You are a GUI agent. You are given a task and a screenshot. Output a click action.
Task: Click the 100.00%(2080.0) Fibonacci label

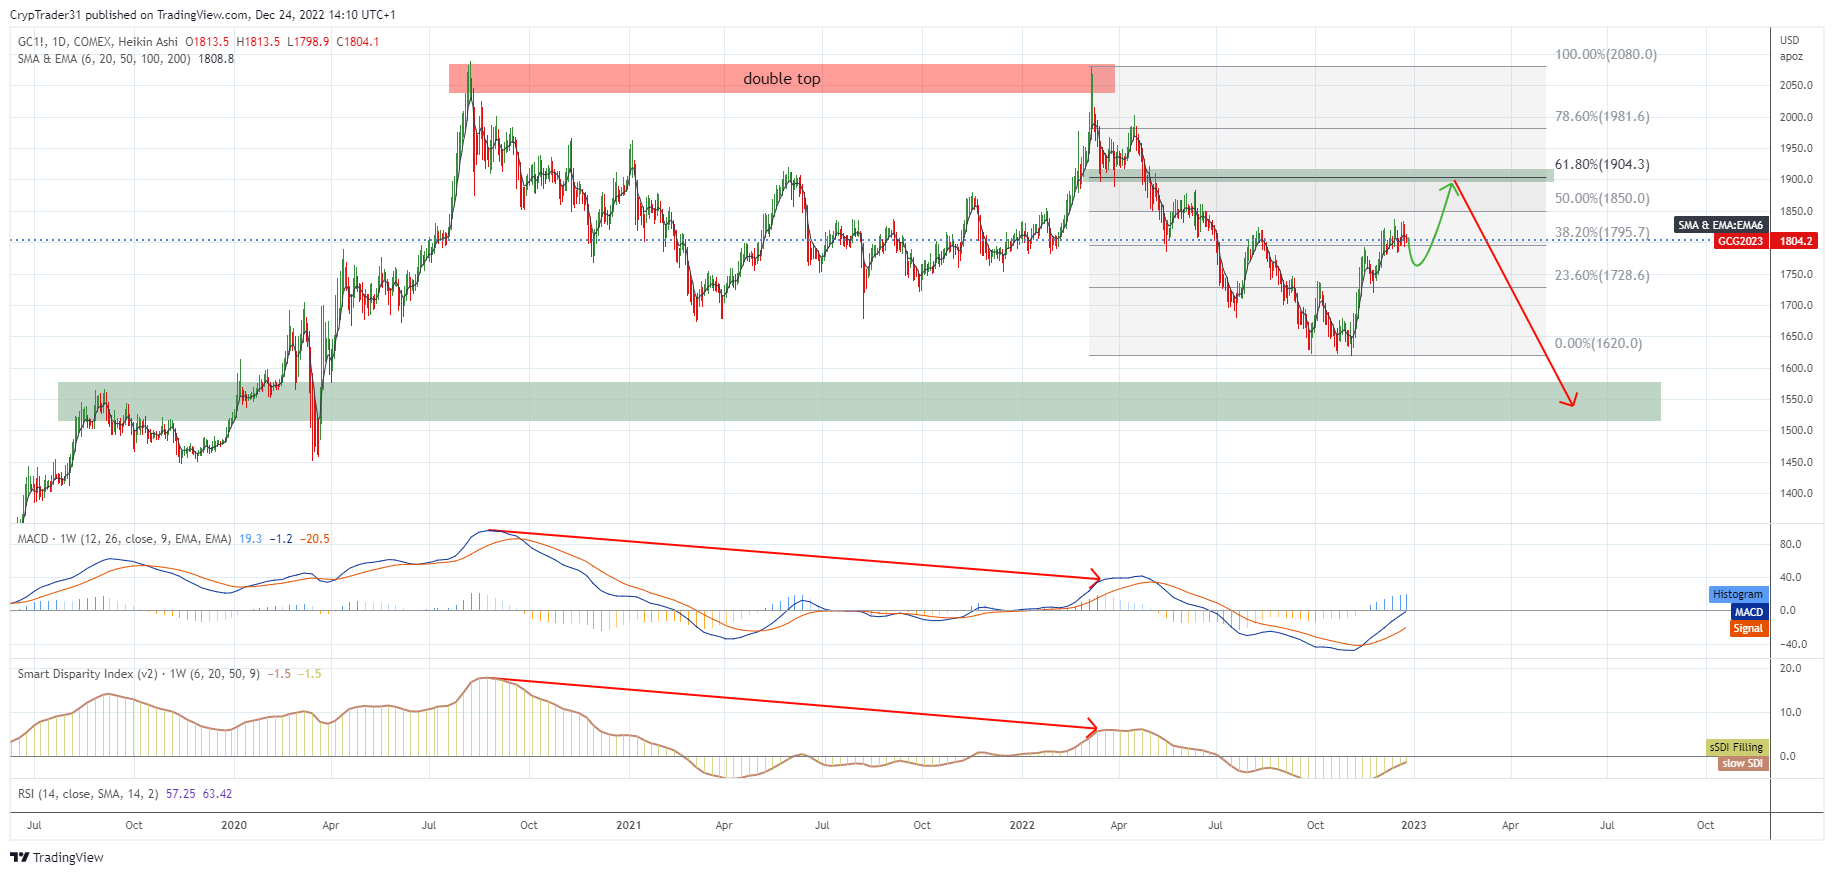click(1605, 54)
